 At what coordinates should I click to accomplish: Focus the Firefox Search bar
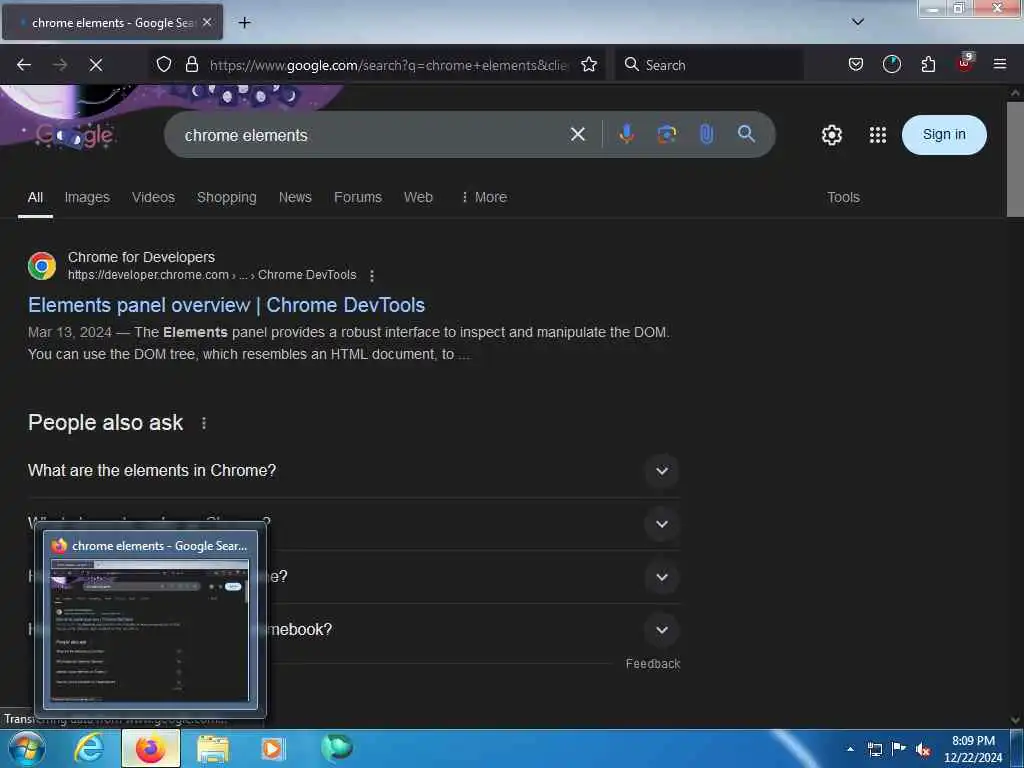[x=709, y=65]
